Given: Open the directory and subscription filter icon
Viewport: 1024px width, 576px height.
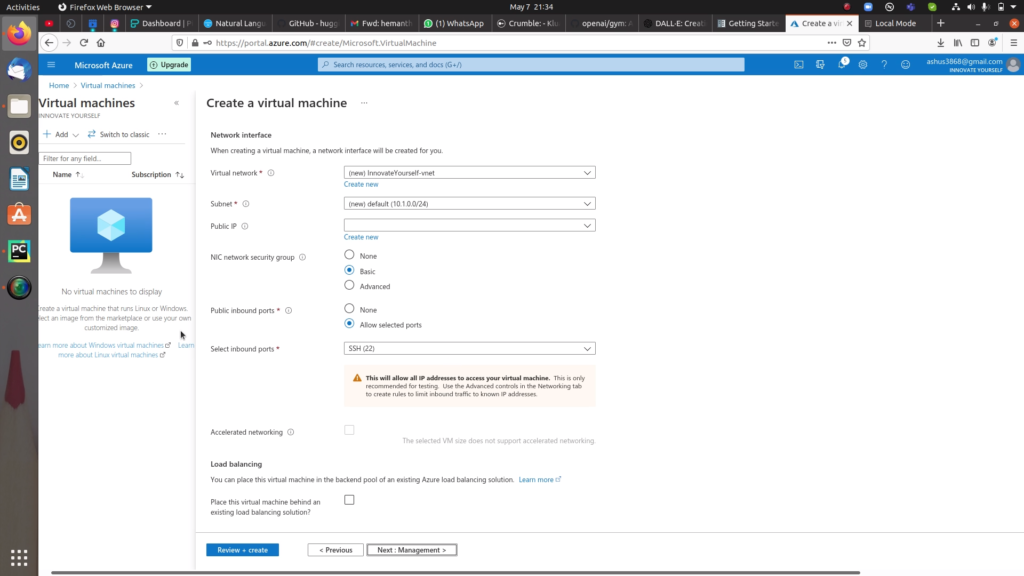Looking at the screenshot, I should 821,64.
